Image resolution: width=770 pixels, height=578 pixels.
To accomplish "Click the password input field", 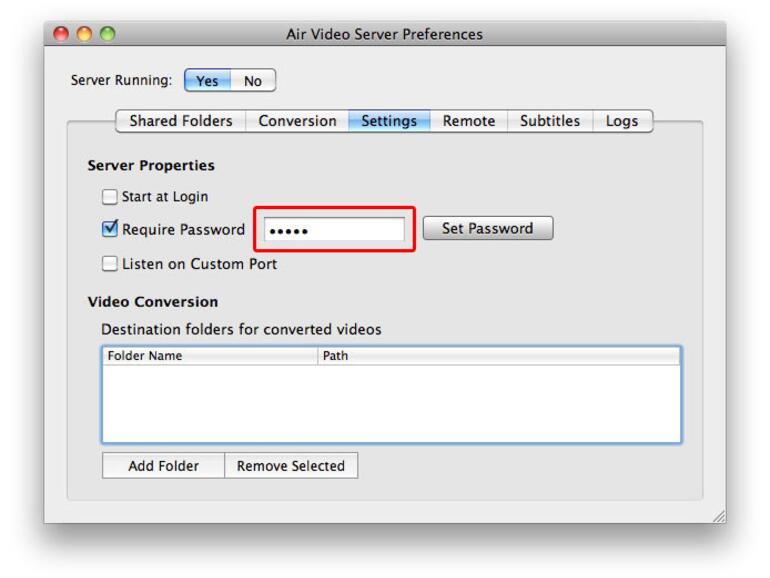I will 334,230.
